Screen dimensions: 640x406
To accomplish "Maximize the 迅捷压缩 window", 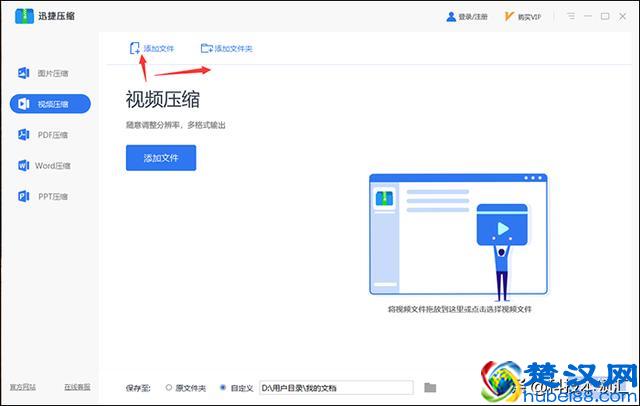I will click(x=605, y=16).
